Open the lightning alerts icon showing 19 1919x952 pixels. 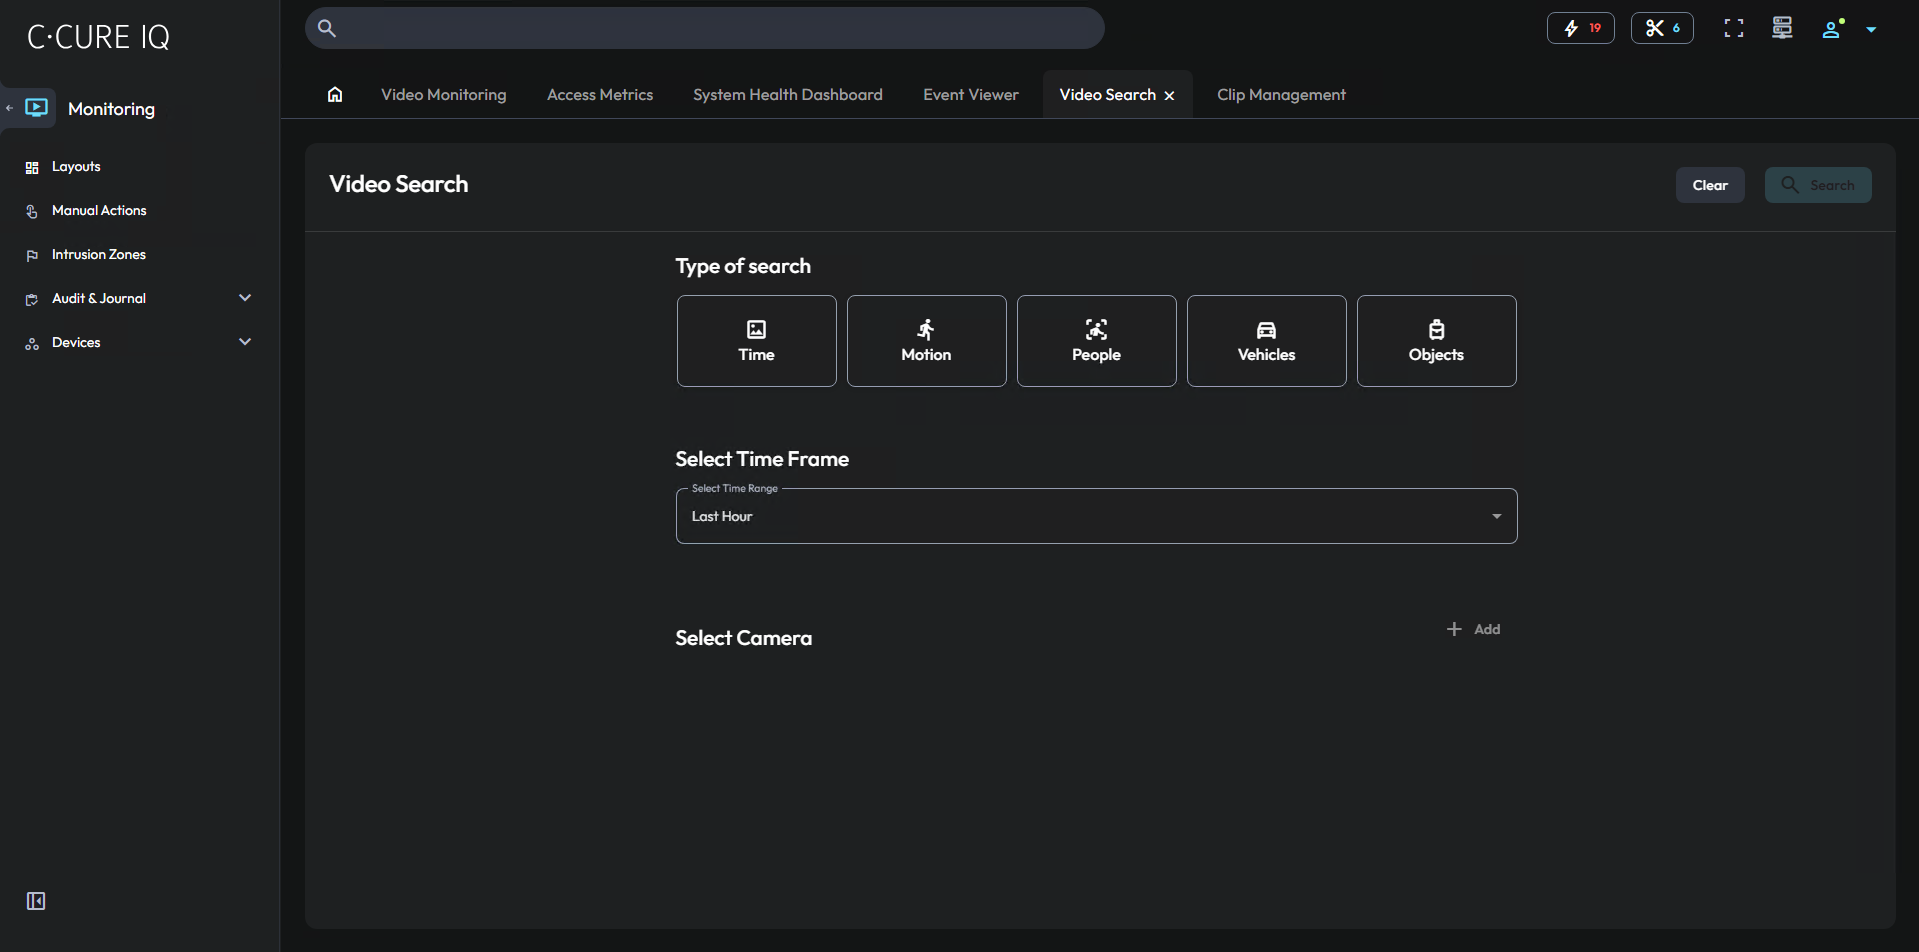(1580, 27)
